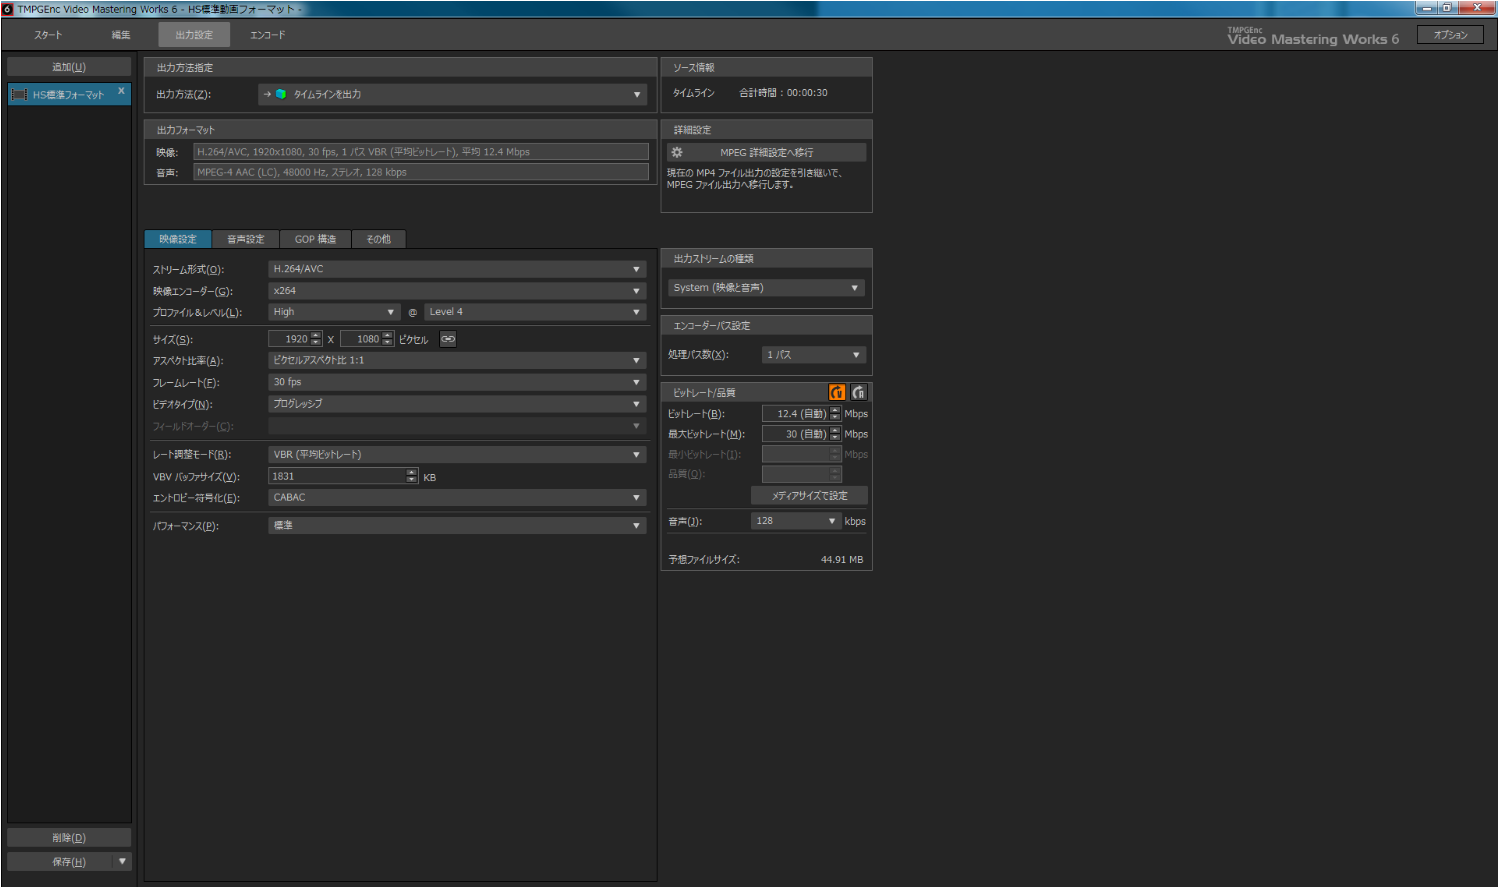Click the 追加(U) button
This screenshot has width=1498, height=887.
(69, 67)
